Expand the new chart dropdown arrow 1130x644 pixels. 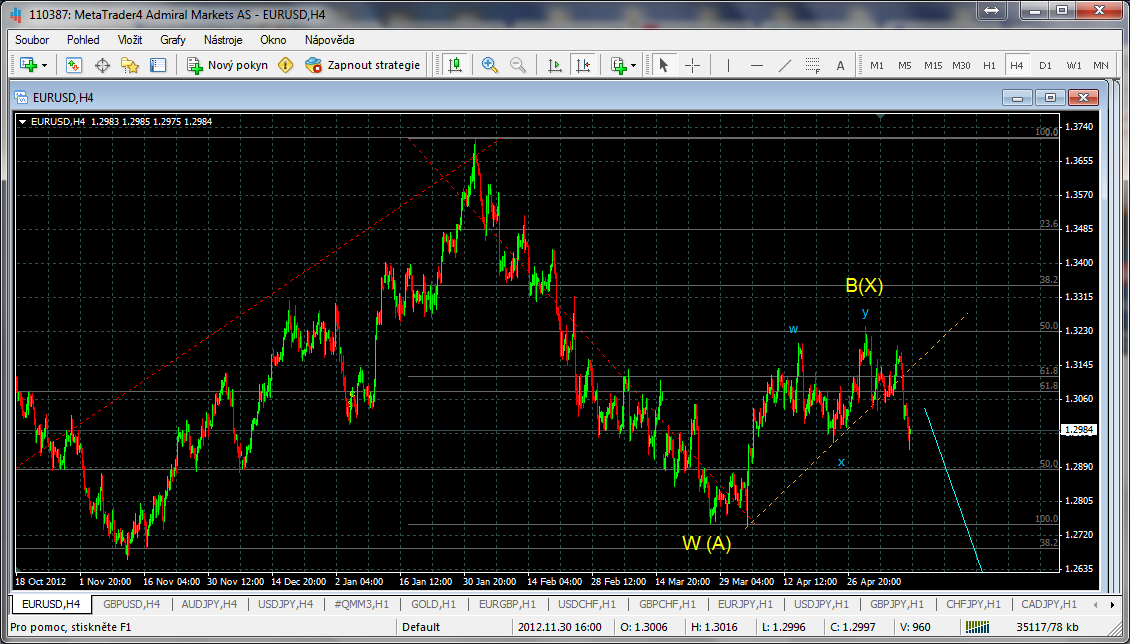click(45, 66)
